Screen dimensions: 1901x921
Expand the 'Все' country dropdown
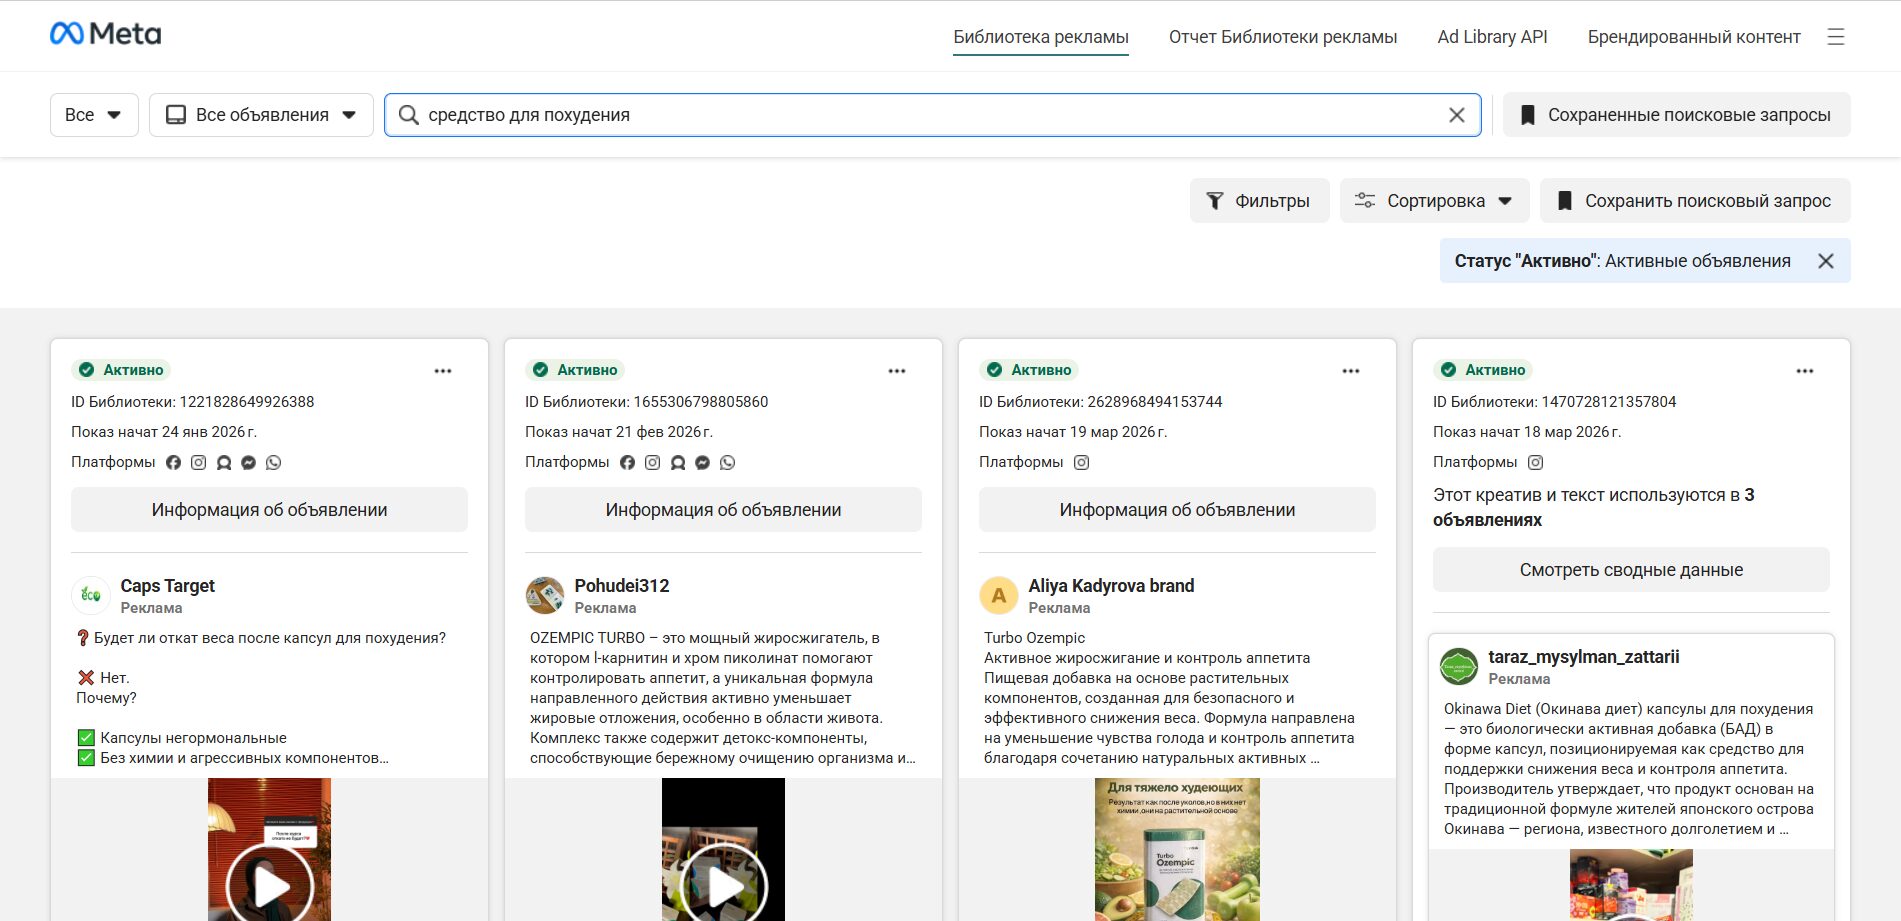[94, 115]
